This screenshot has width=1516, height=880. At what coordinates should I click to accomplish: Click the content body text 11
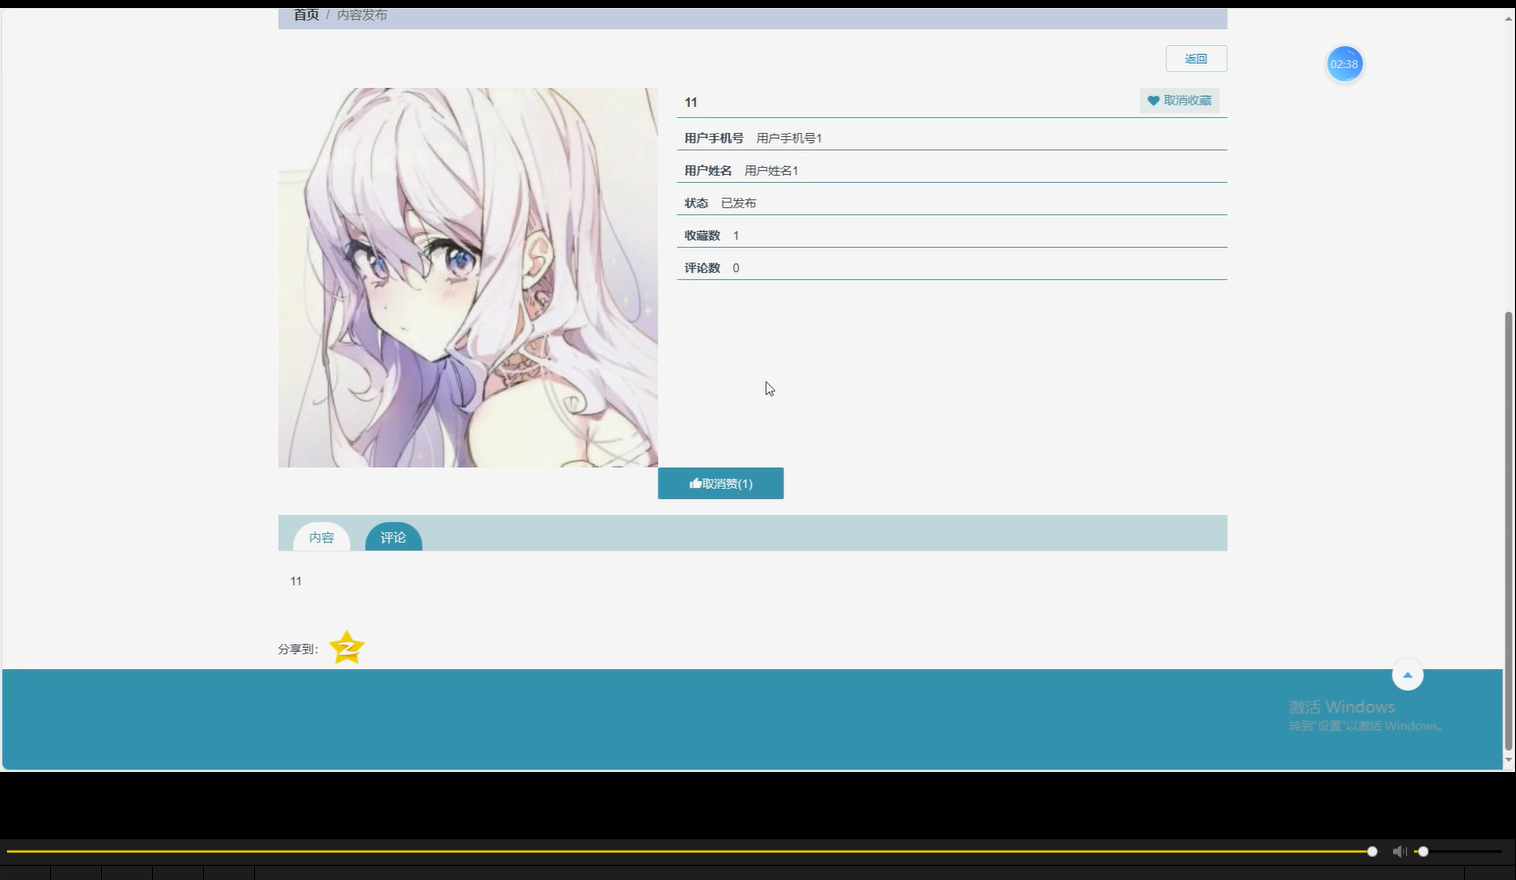(296, 581)
